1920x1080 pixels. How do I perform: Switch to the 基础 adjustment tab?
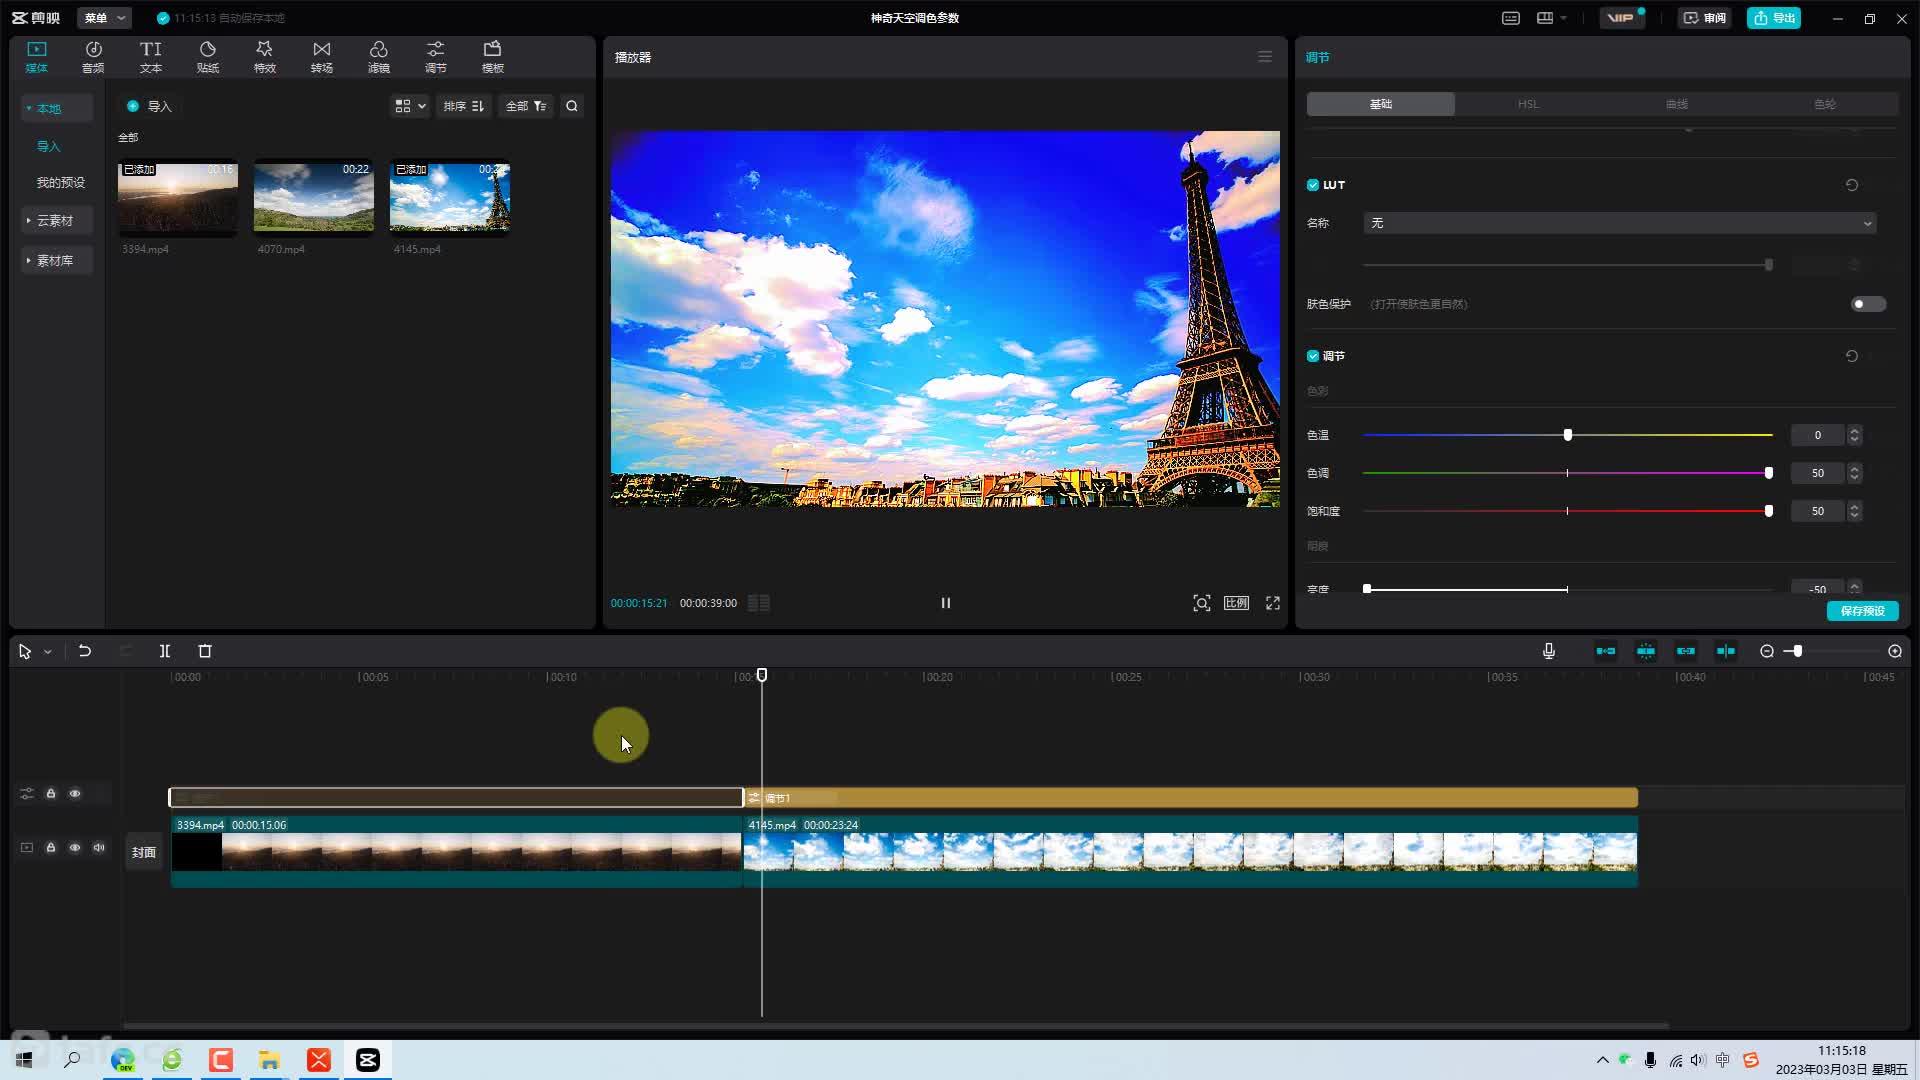click(x=1381, y=104)
